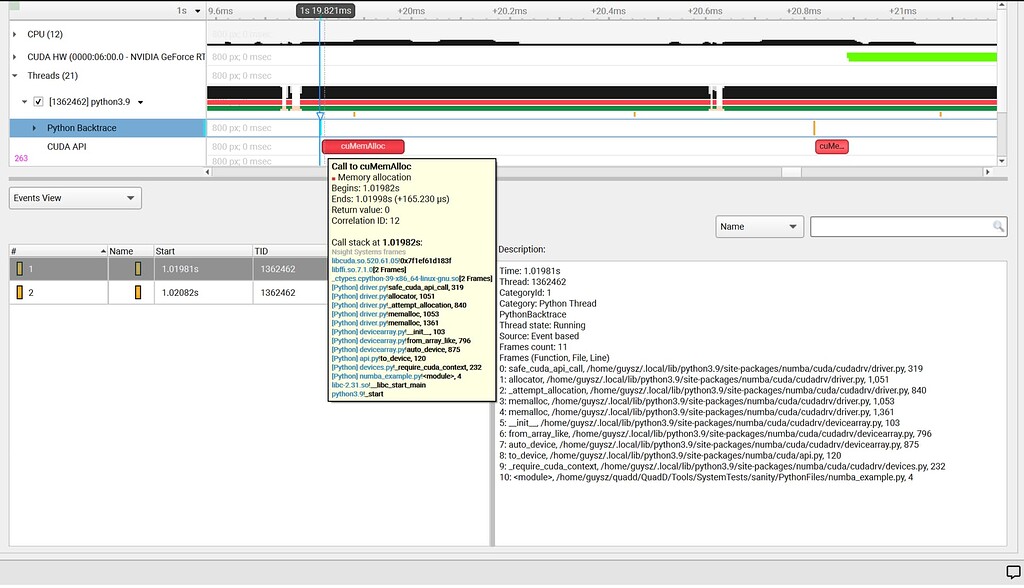Screen dimensions: 1024x588
Task: Open the Events View dropdown
Action: 75,198
